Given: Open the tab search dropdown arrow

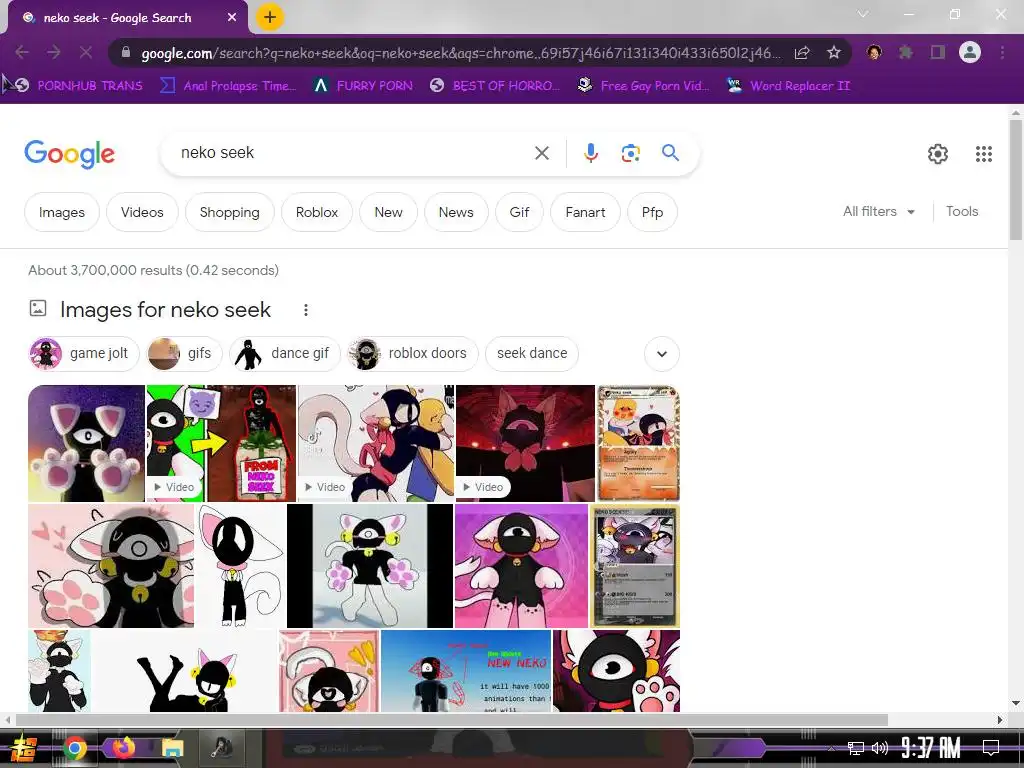Looking at the screenshot, I should click(863, 14).
